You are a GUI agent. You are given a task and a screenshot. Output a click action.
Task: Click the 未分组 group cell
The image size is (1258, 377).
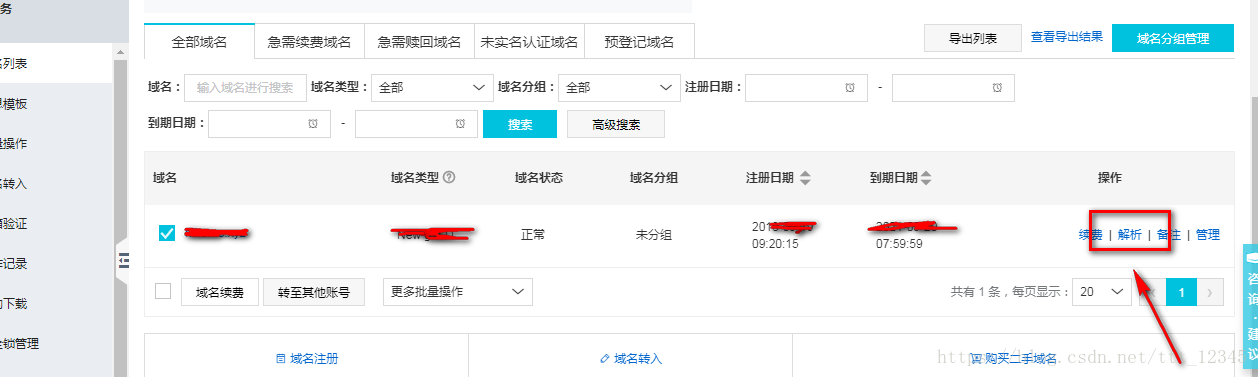654,234
